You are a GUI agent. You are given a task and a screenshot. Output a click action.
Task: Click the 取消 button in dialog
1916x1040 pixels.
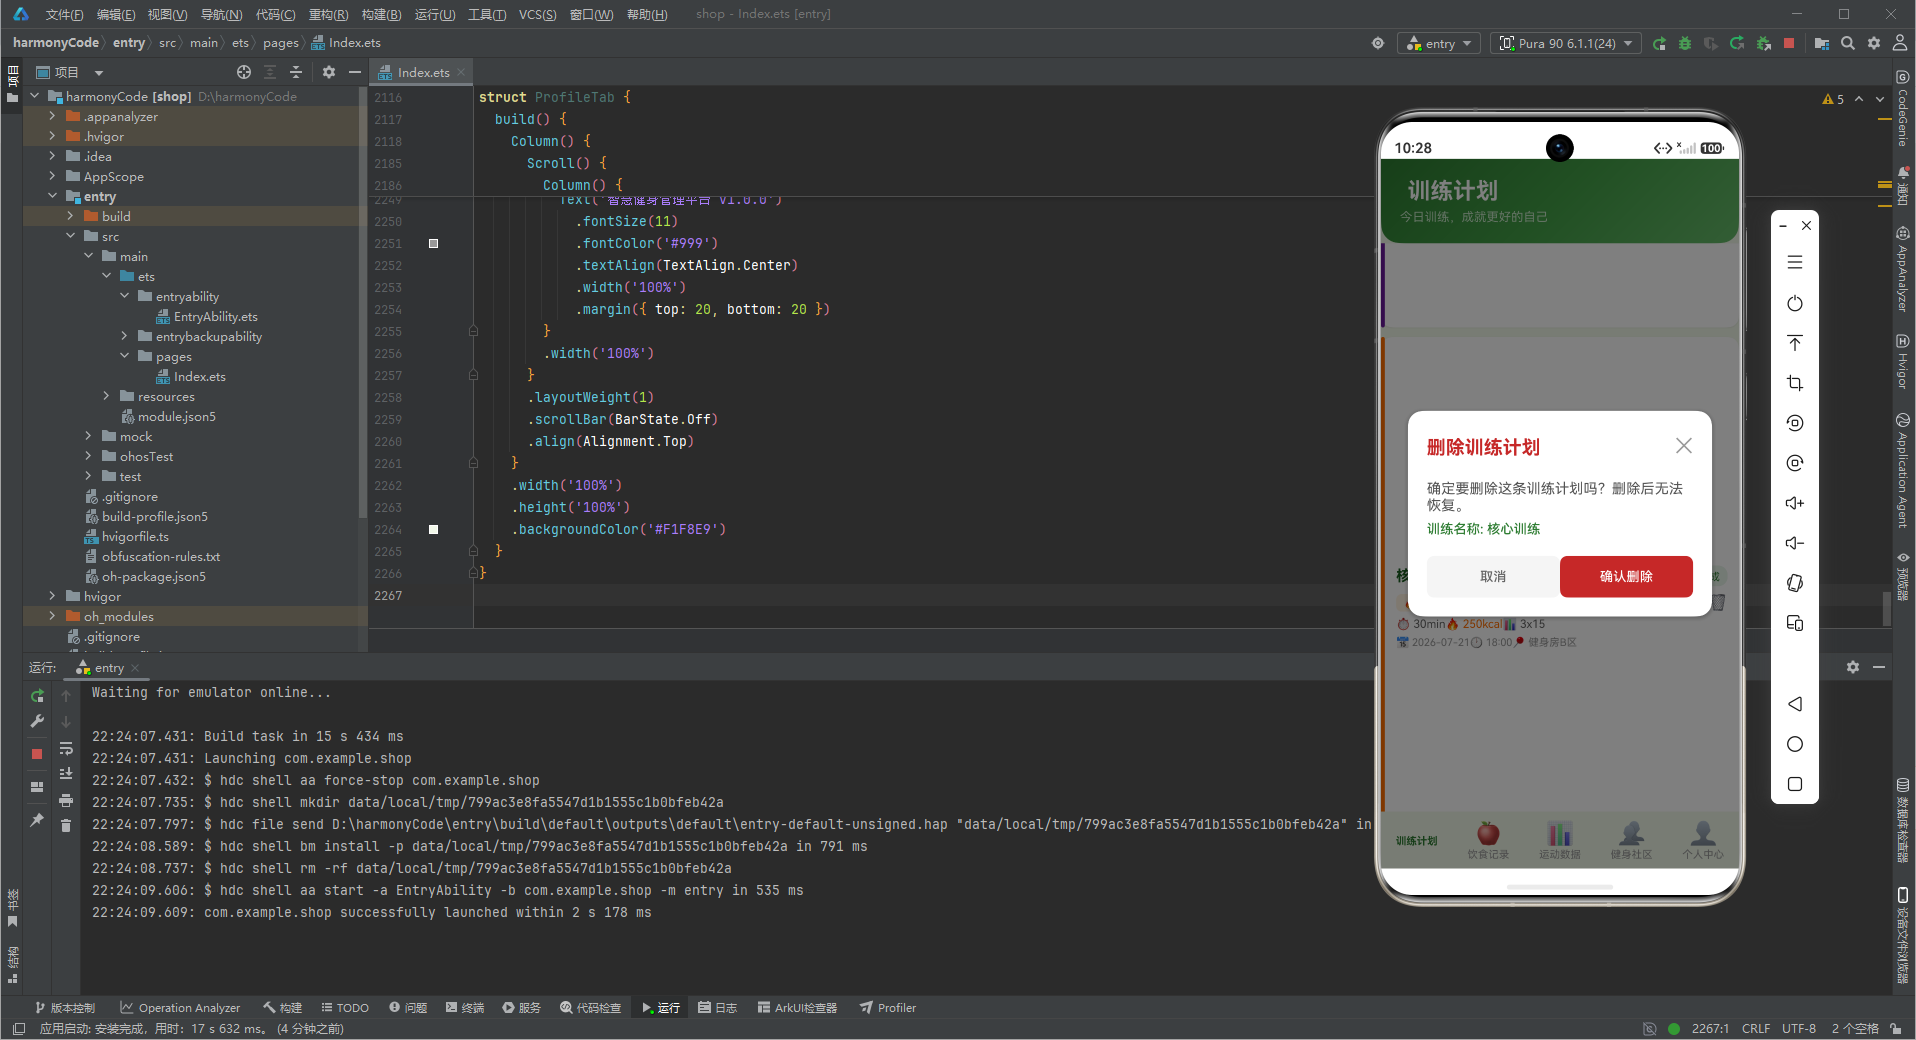[1493, 576]
